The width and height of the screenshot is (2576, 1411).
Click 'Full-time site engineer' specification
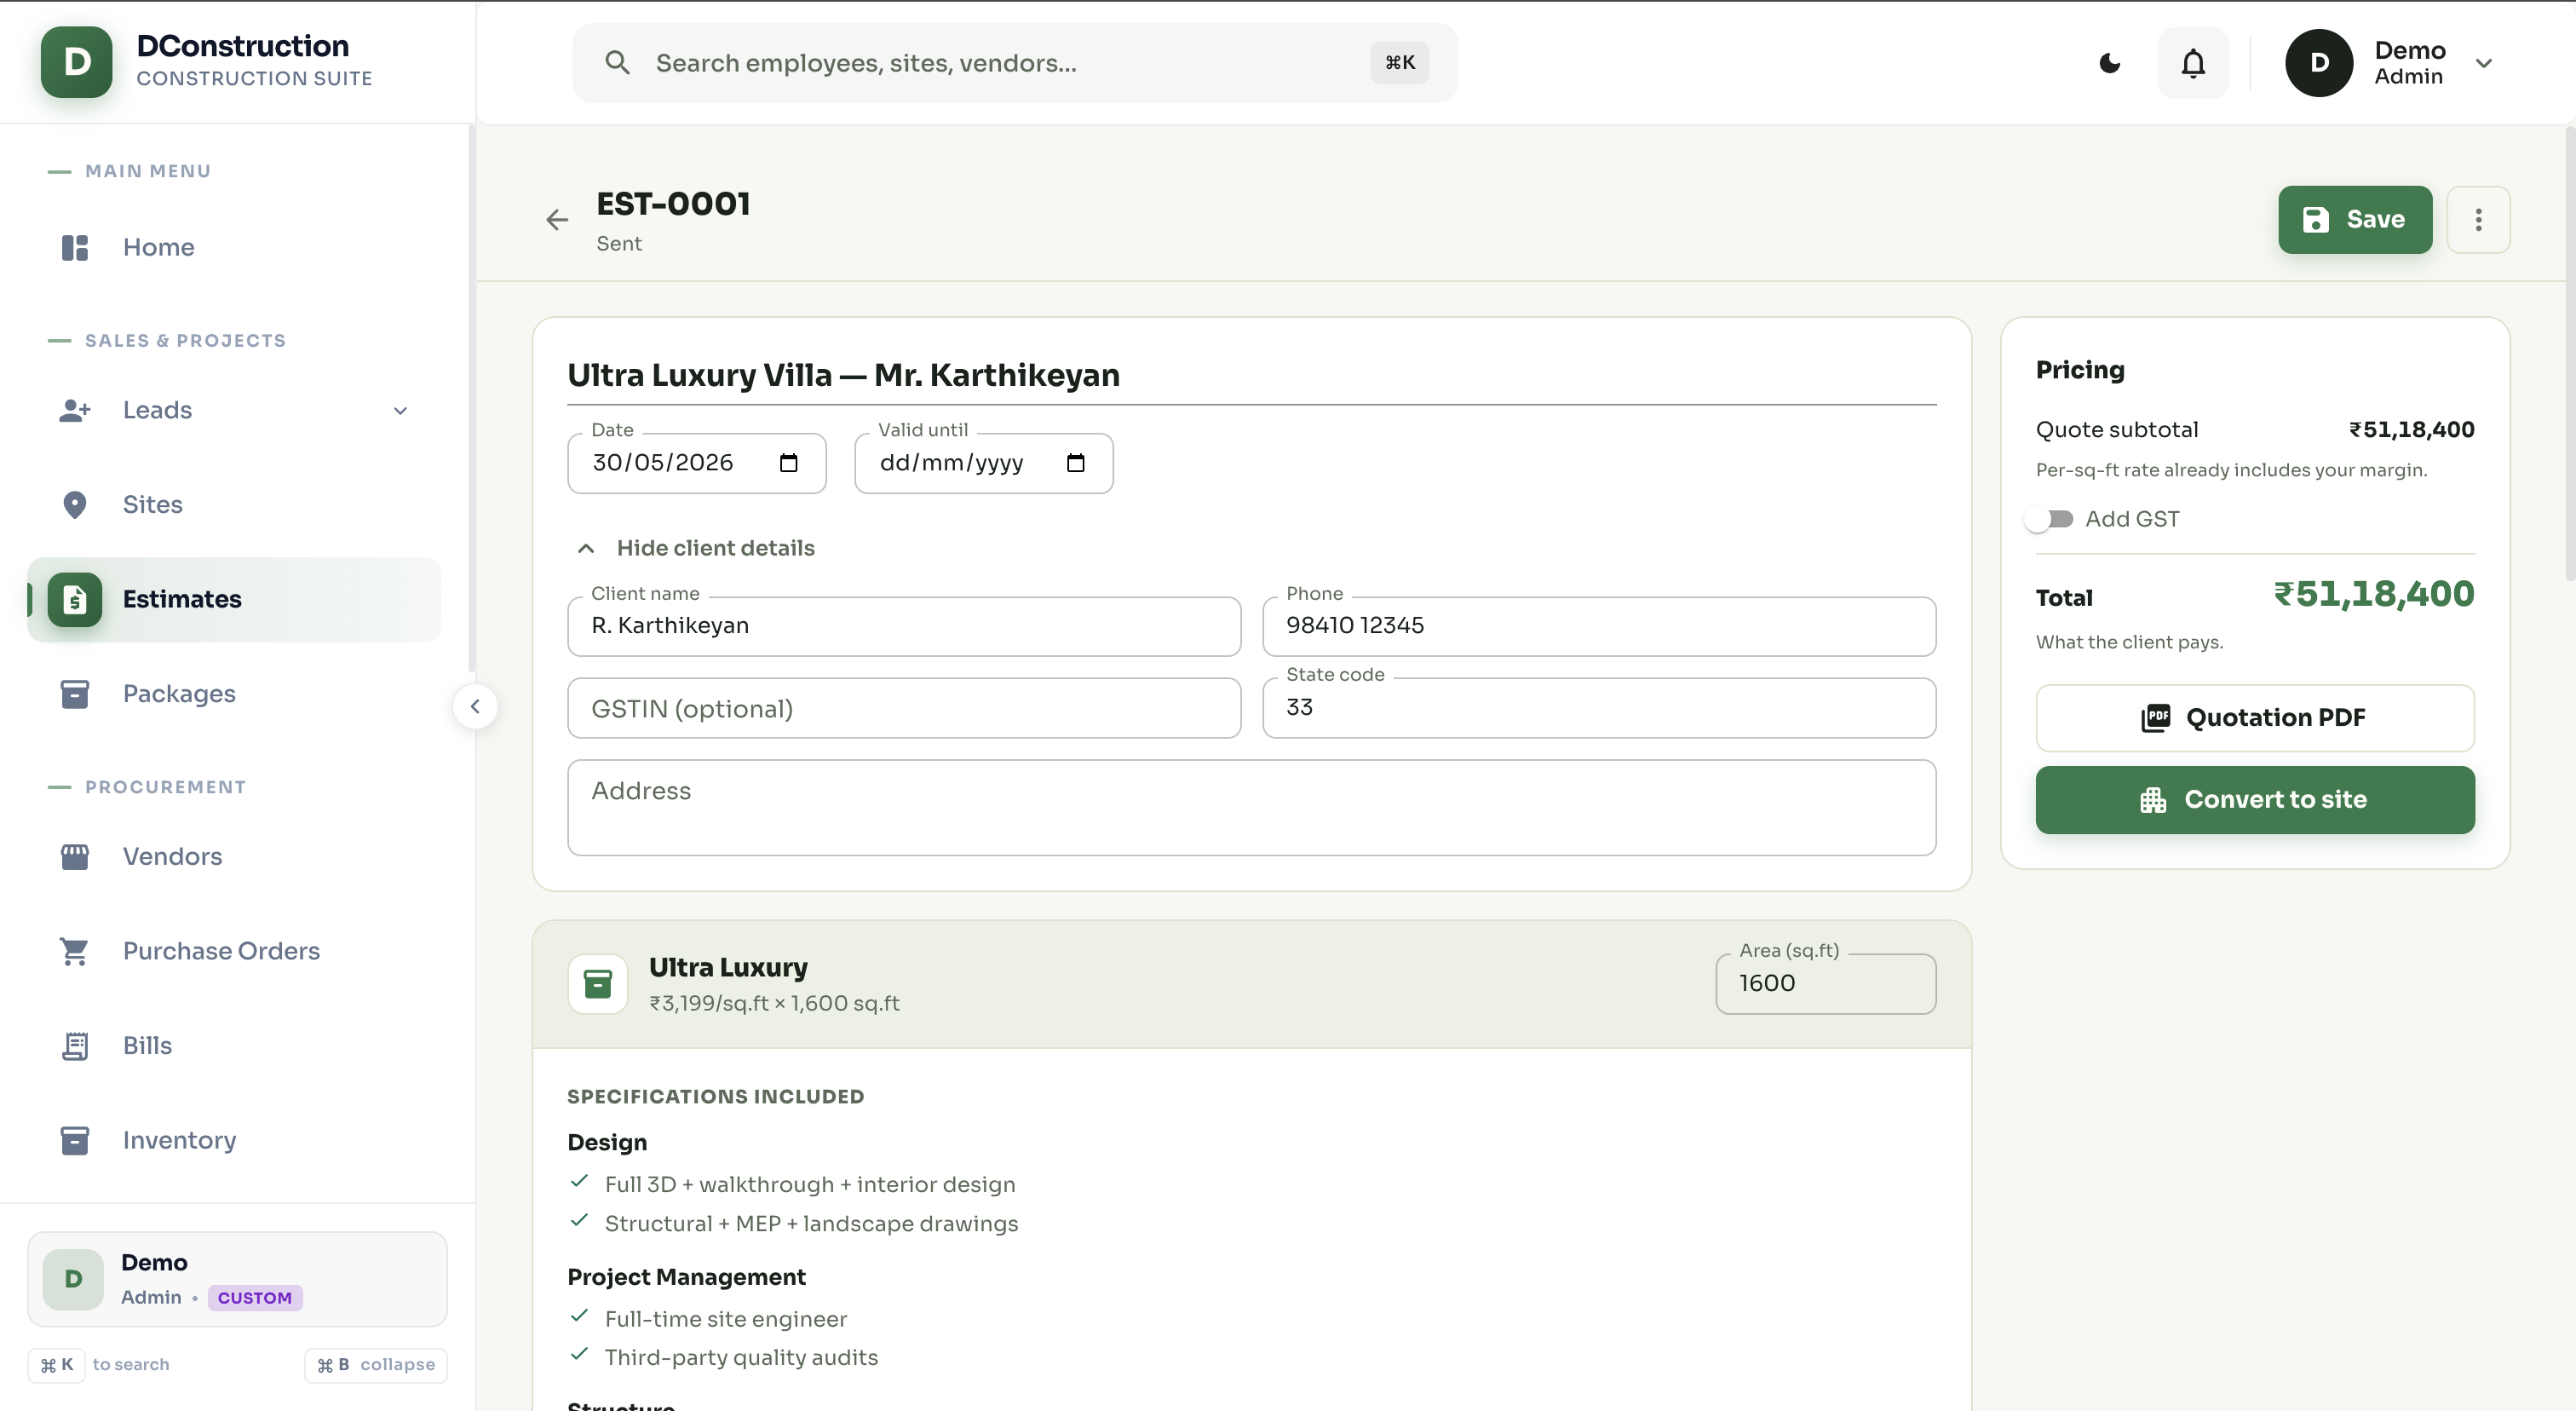[725, 1320]
